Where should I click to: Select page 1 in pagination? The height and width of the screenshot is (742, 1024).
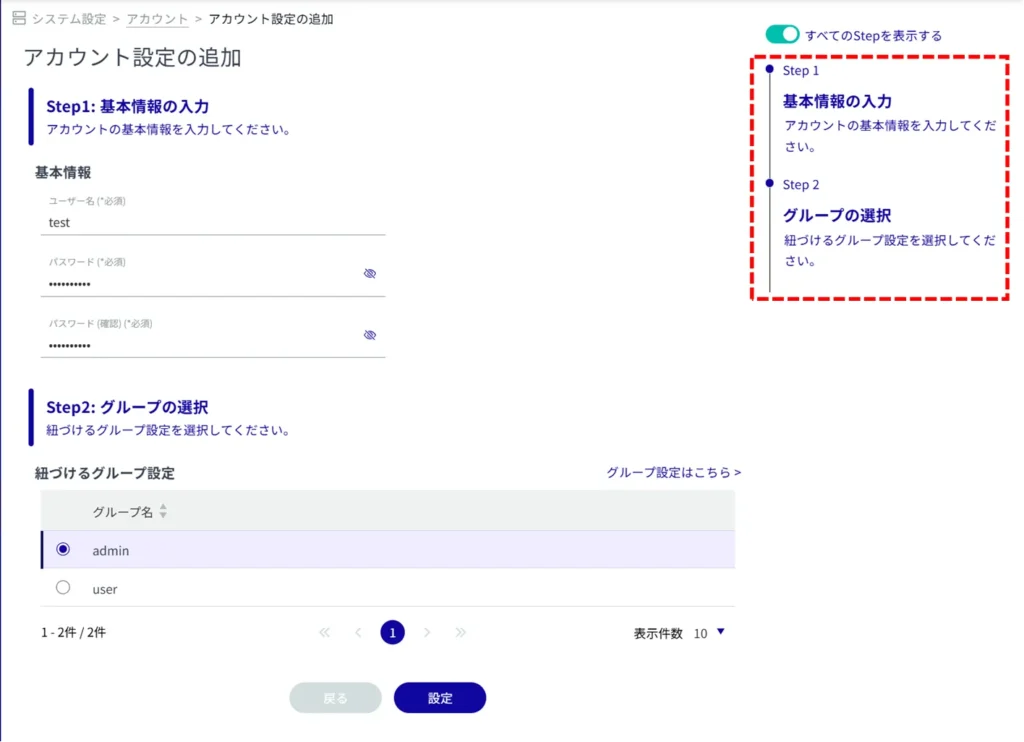392,632
